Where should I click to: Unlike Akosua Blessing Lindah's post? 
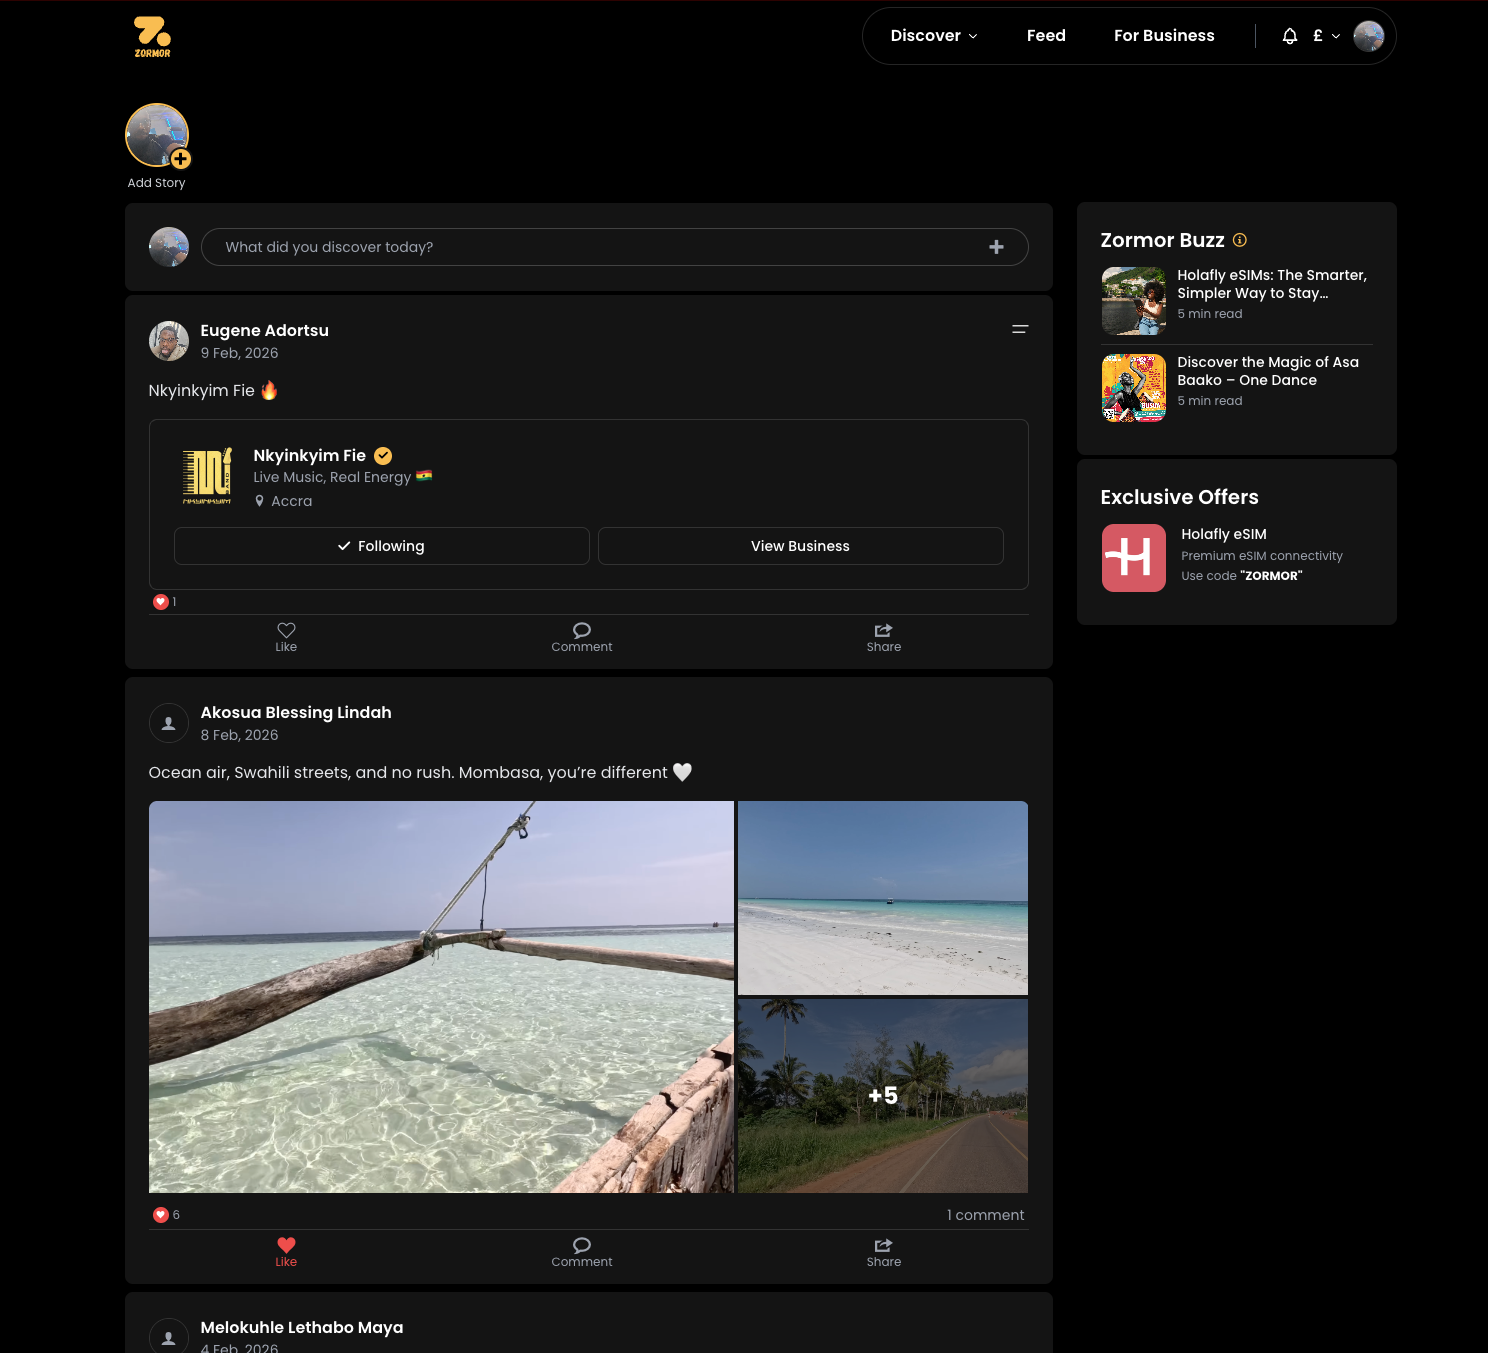pyautogui.click(x=286, y=1252)
